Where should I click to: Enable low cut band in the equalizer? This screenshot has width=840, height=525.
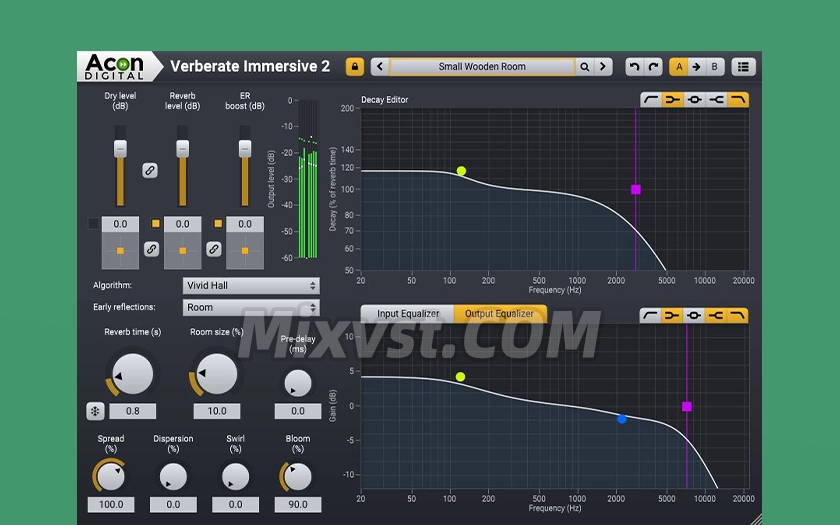(650, 316)
